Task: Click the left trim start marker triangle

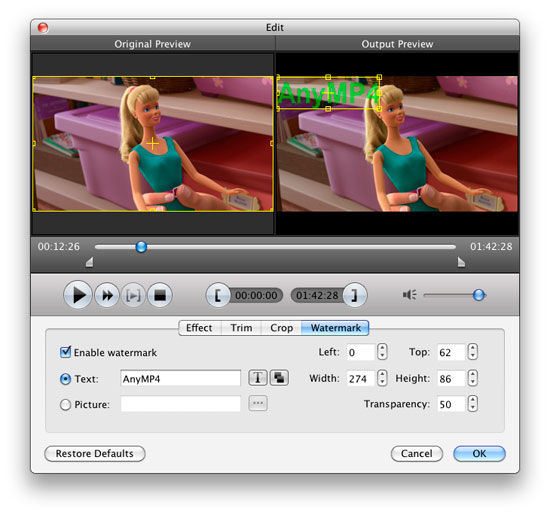Action: [x=89, y=262]
